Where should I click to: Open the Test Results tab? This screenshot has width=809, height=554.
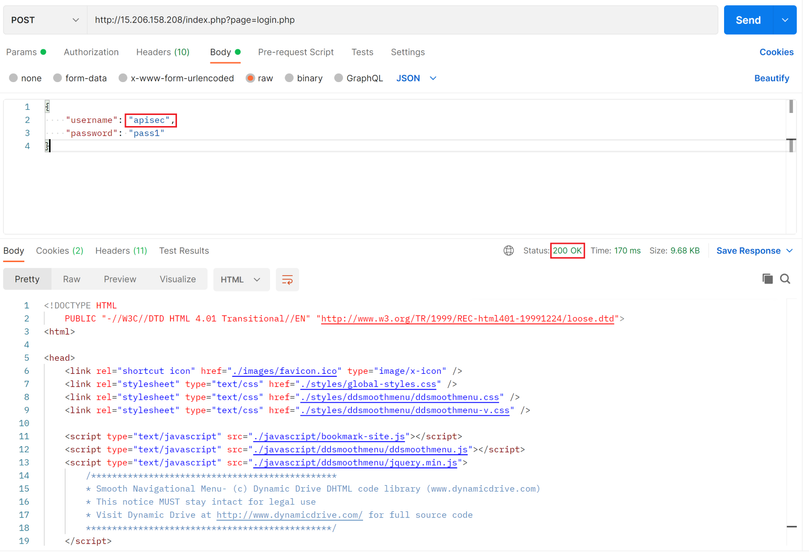[x=184, y=251]
